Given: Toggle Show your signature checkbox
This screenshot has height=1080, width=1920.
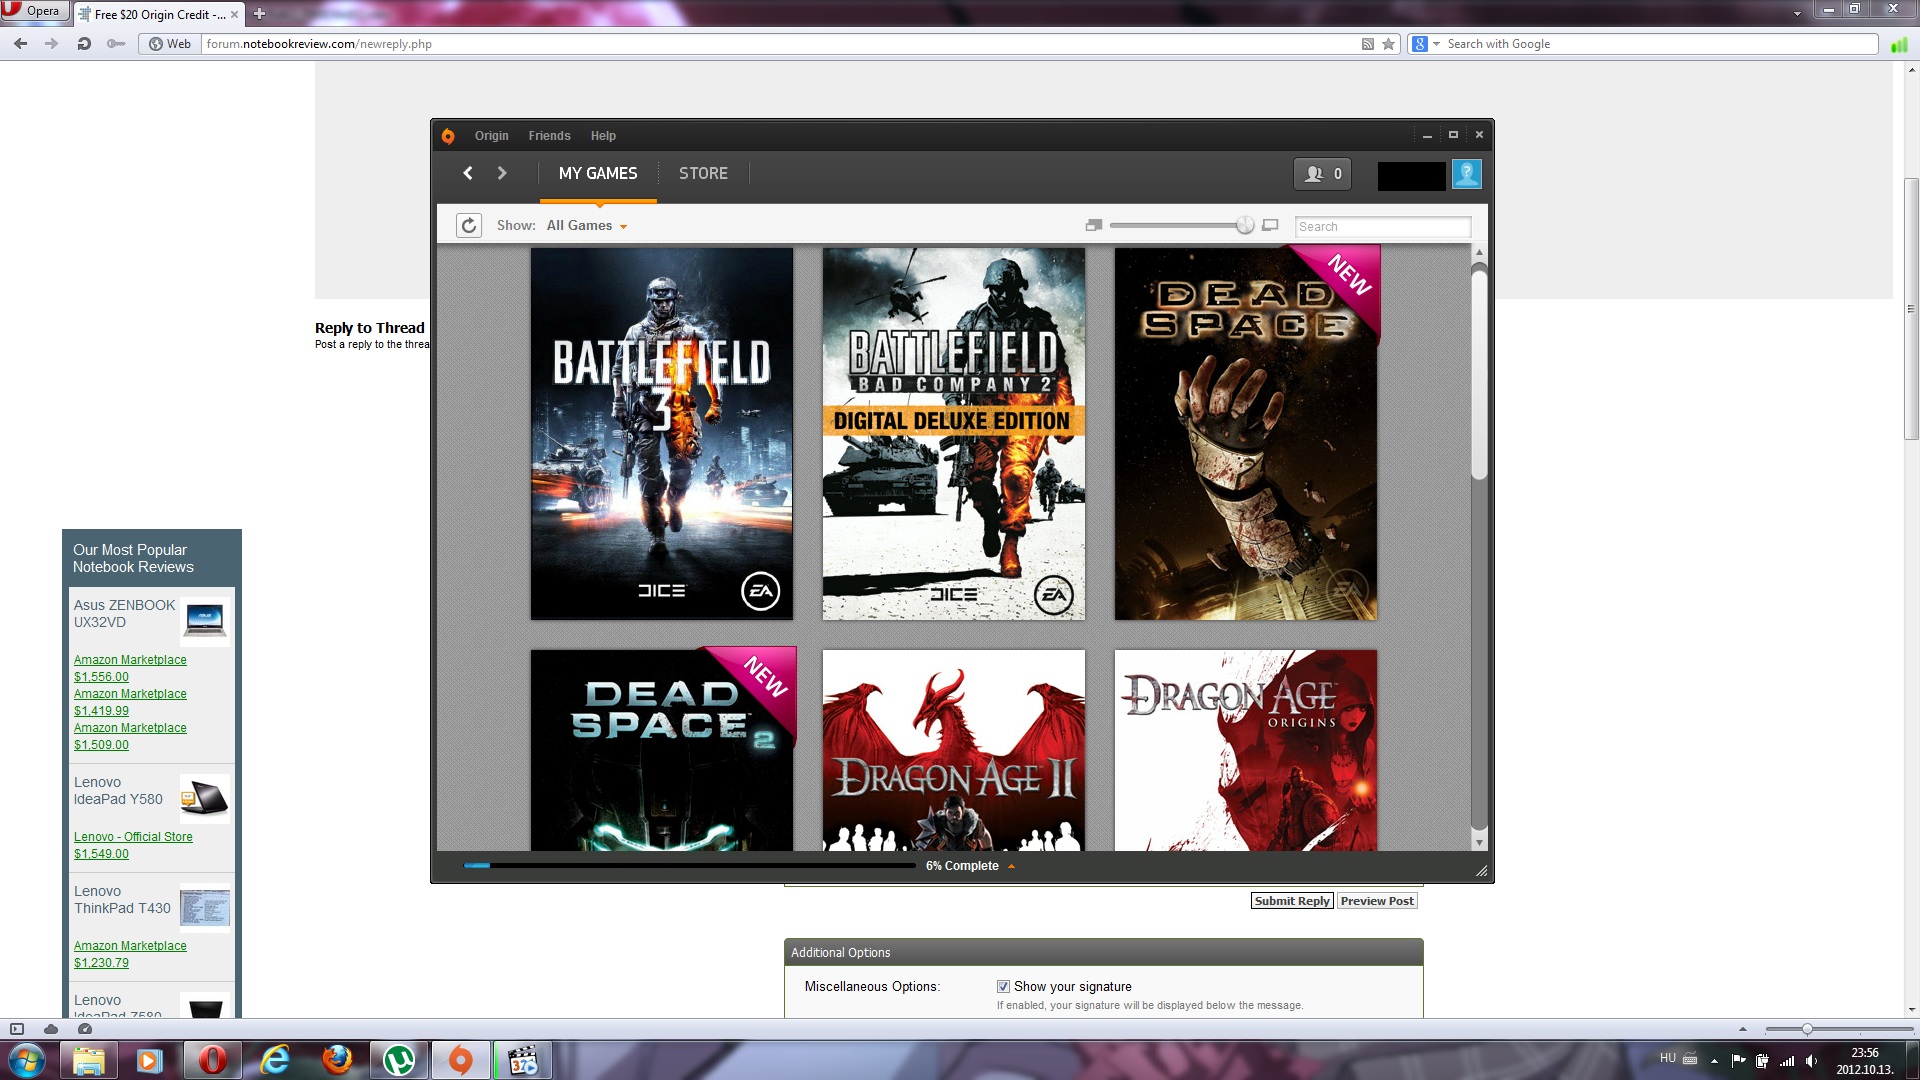Looking at the screenshot, I should pyautogui.click(x=1003, y=986).
